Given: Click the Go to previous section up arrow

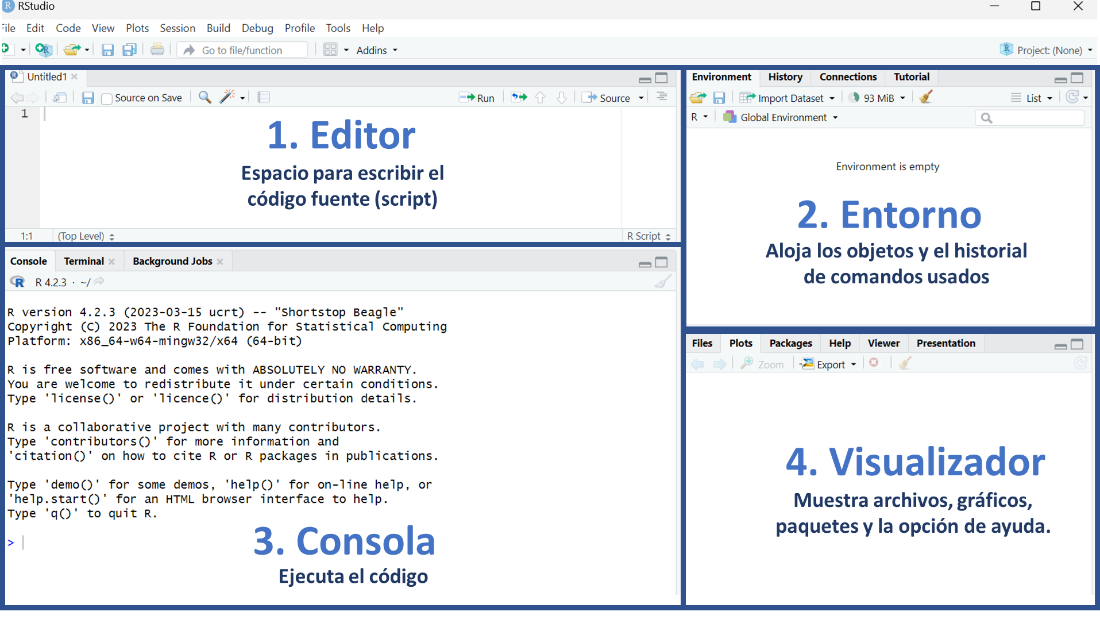Looking at the screenshot, I should tap(540, 98).
